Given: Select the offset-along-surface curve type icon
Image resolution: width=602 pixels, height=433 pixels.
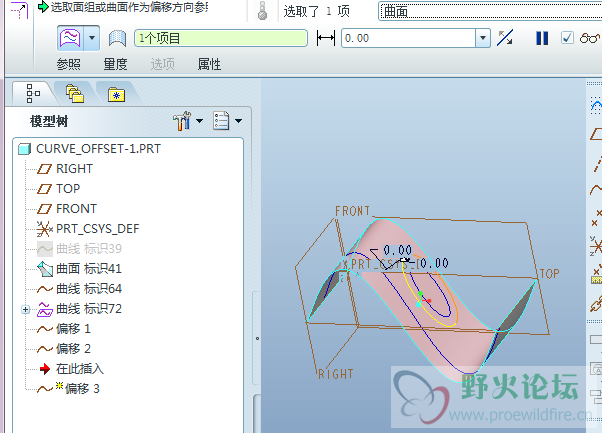Looking at the screenshot, I should (x=70, y=38).
